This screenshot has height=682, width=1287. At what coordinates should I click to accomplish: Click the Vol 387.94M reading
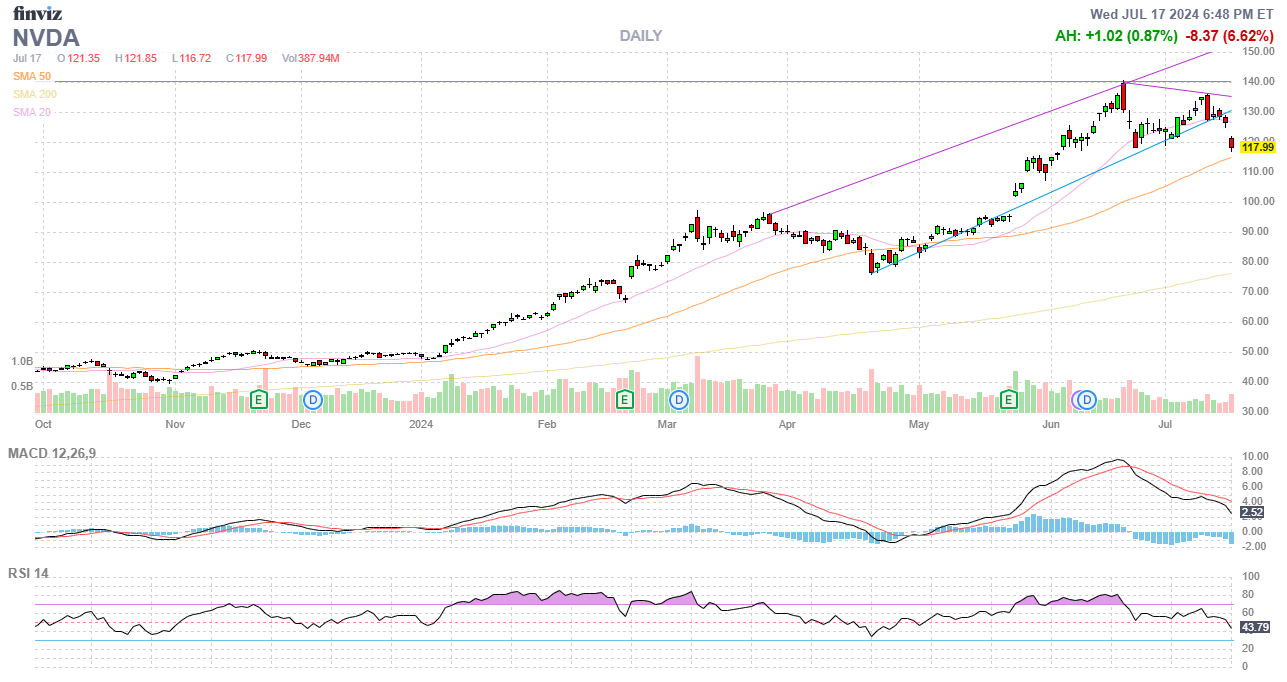coord(310,58)
